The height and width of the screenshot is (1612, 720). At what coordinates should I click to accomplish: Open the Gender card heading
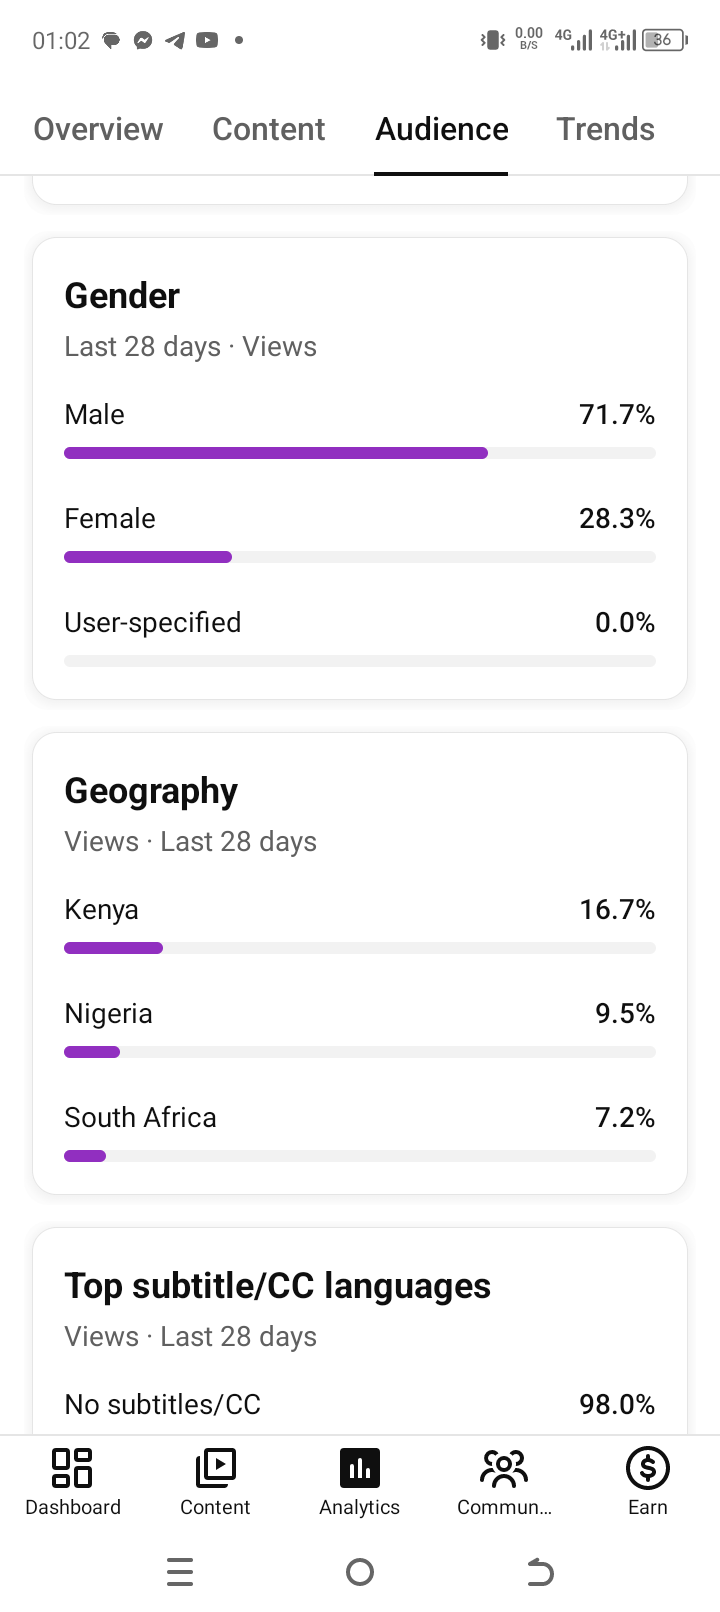click(x=122, y=296)
